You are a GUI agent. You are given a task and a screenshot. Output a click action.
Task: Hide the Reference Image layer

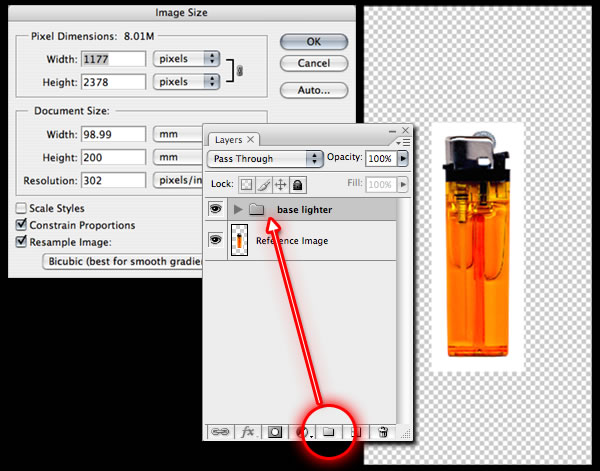(216, 240)
